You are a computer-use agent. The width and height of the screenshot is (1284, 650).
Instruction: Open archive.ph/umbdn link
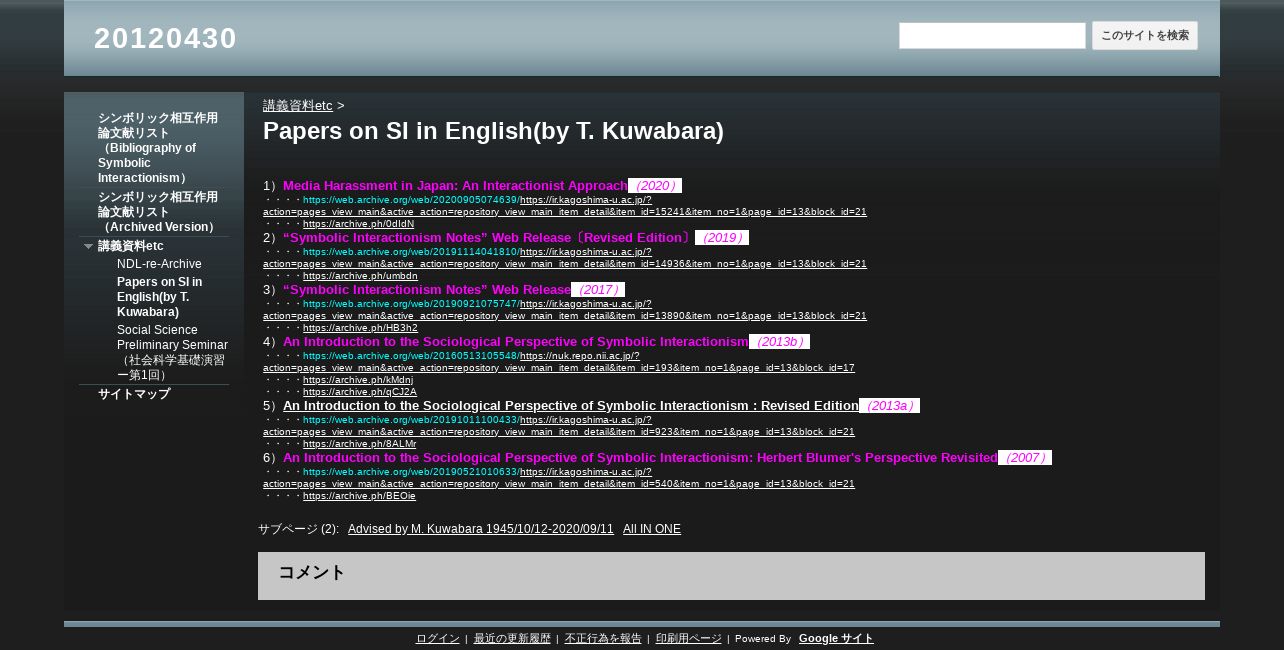pyautogui.click(x=360, y=276)
